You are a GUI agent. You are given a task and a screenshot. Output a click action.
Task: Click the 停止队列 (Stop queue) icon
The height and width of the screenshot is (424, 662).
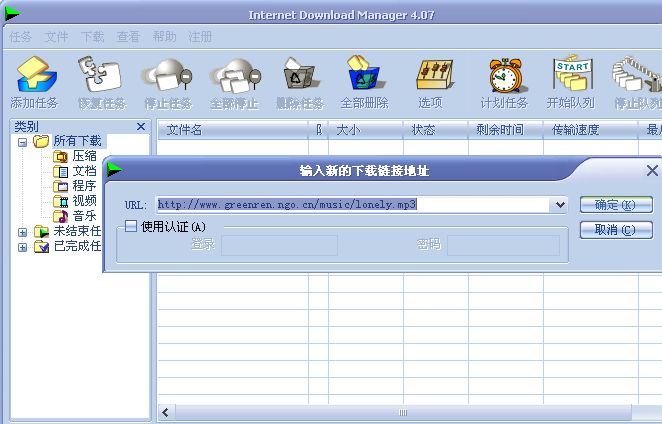pyautogui.click(x=638, y=74)
